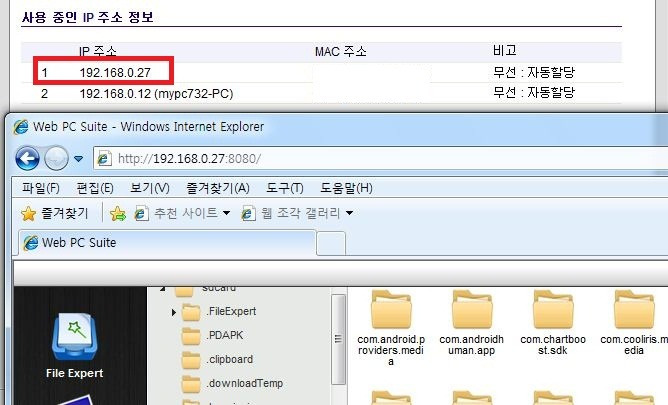Click the .downloadTemp folder icon

pos(191,384)
